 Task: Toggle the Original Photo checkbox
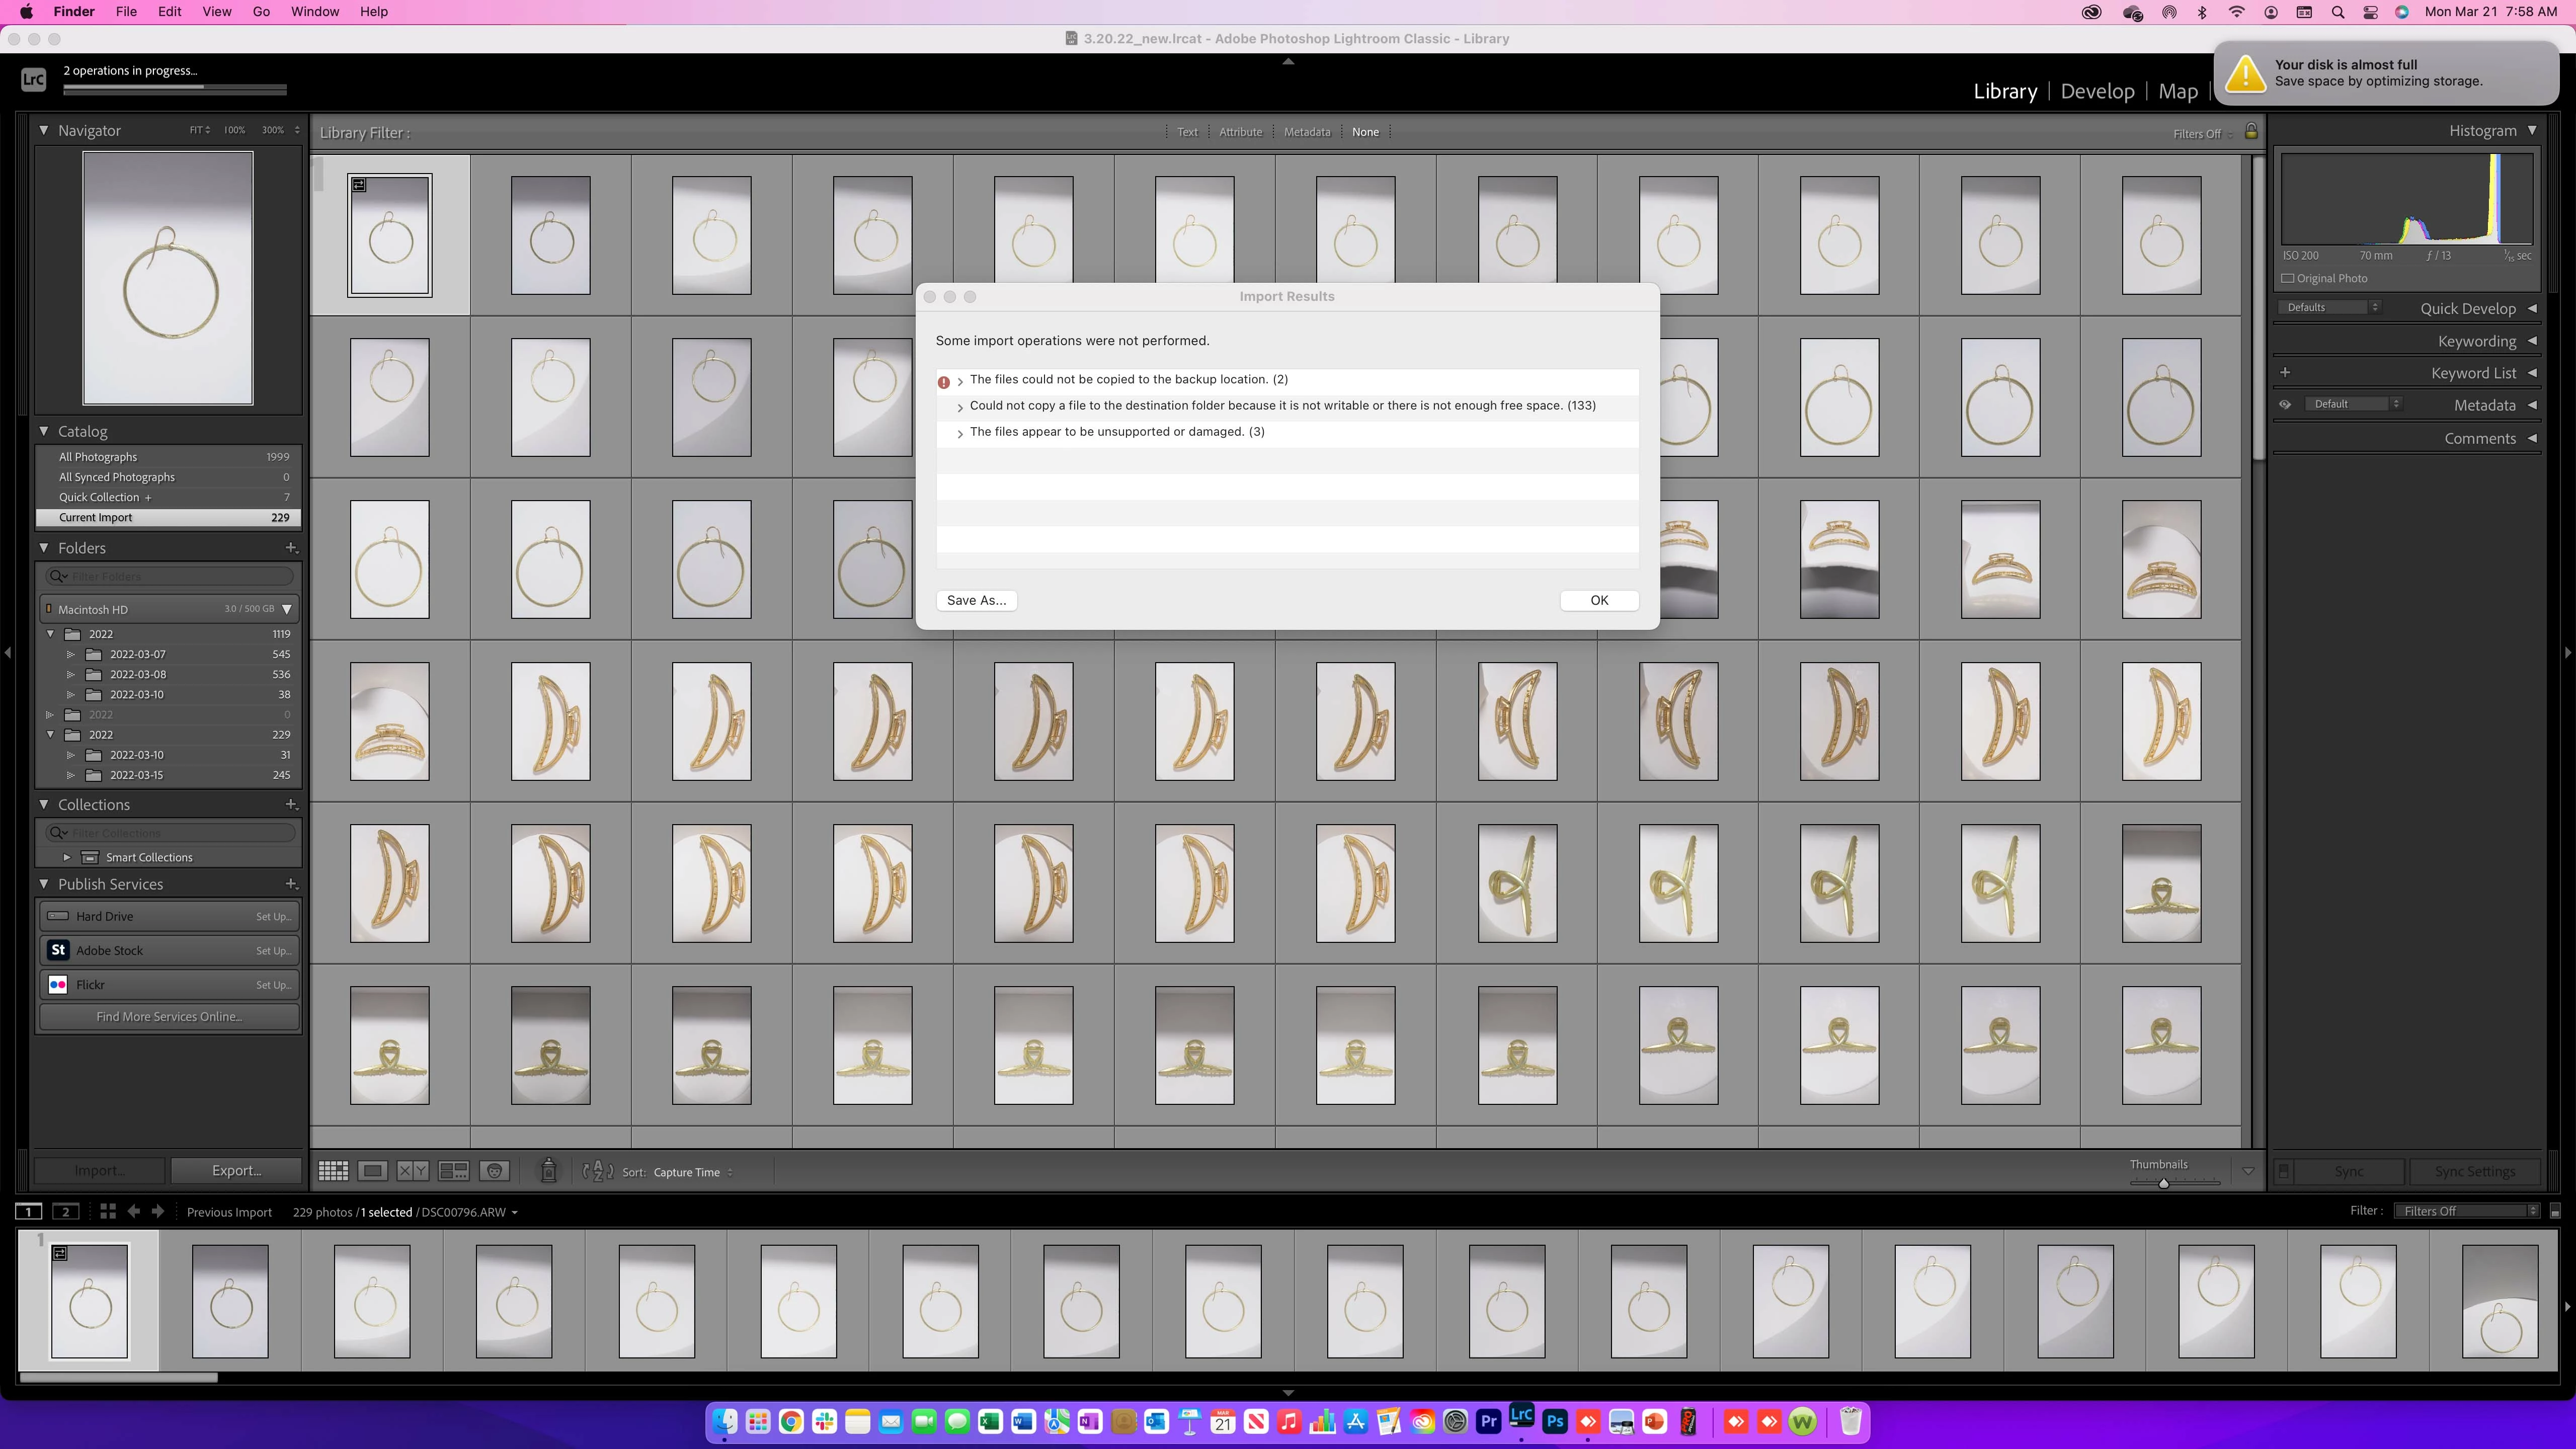[2288, 278]
